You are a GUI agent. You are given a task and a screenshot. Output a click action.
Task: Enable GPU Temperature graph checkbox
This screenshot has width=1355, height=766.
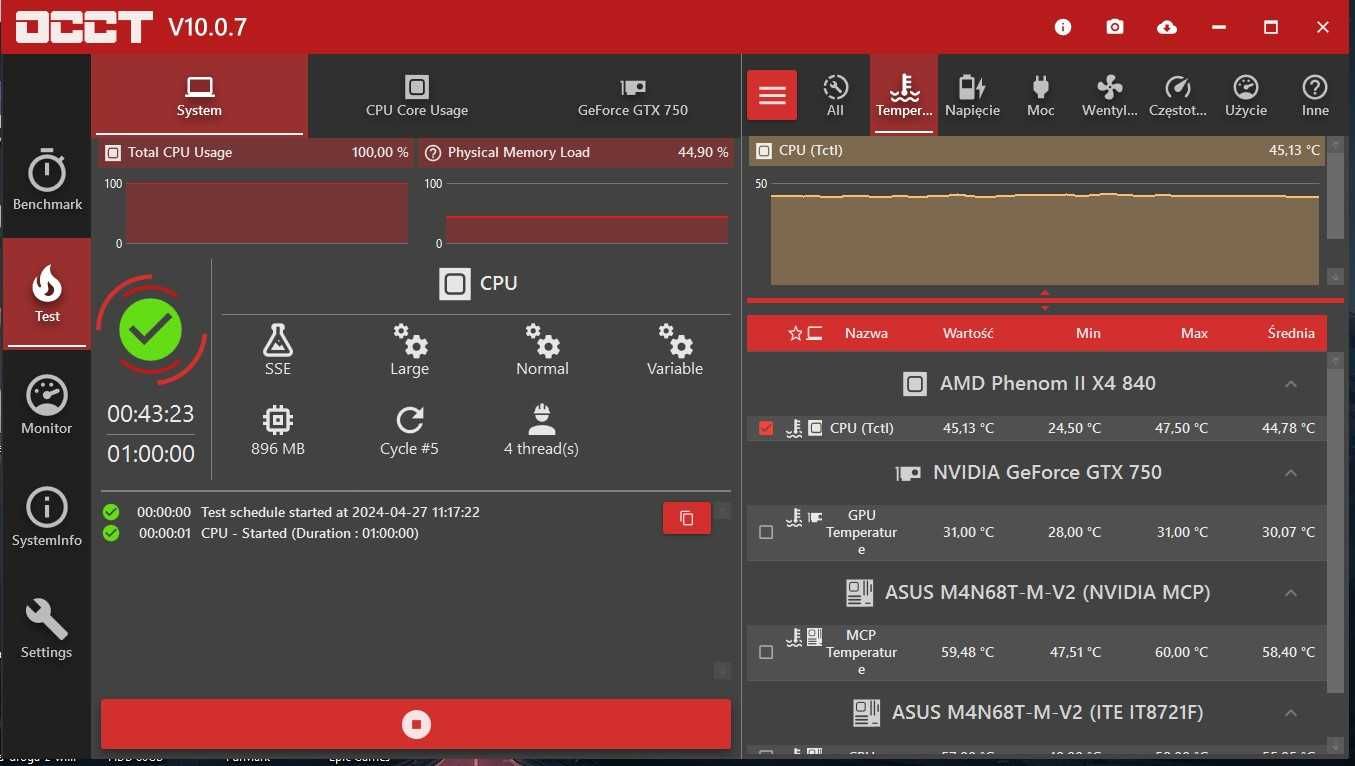pyautogui.click(x=766, y=533)
